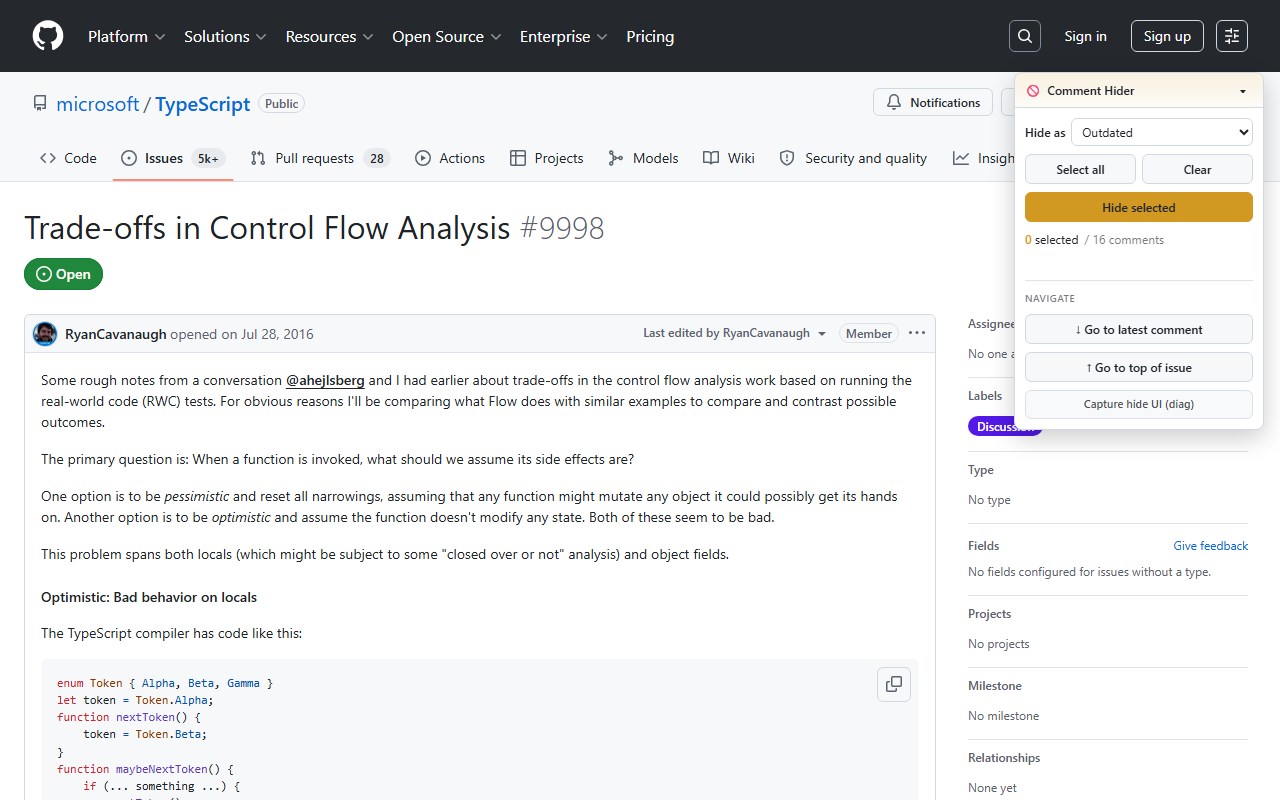Open the header settings sliders icon
Image resolution: width=1280 pixels, height=800 pixels.
tap(1232, 36)
